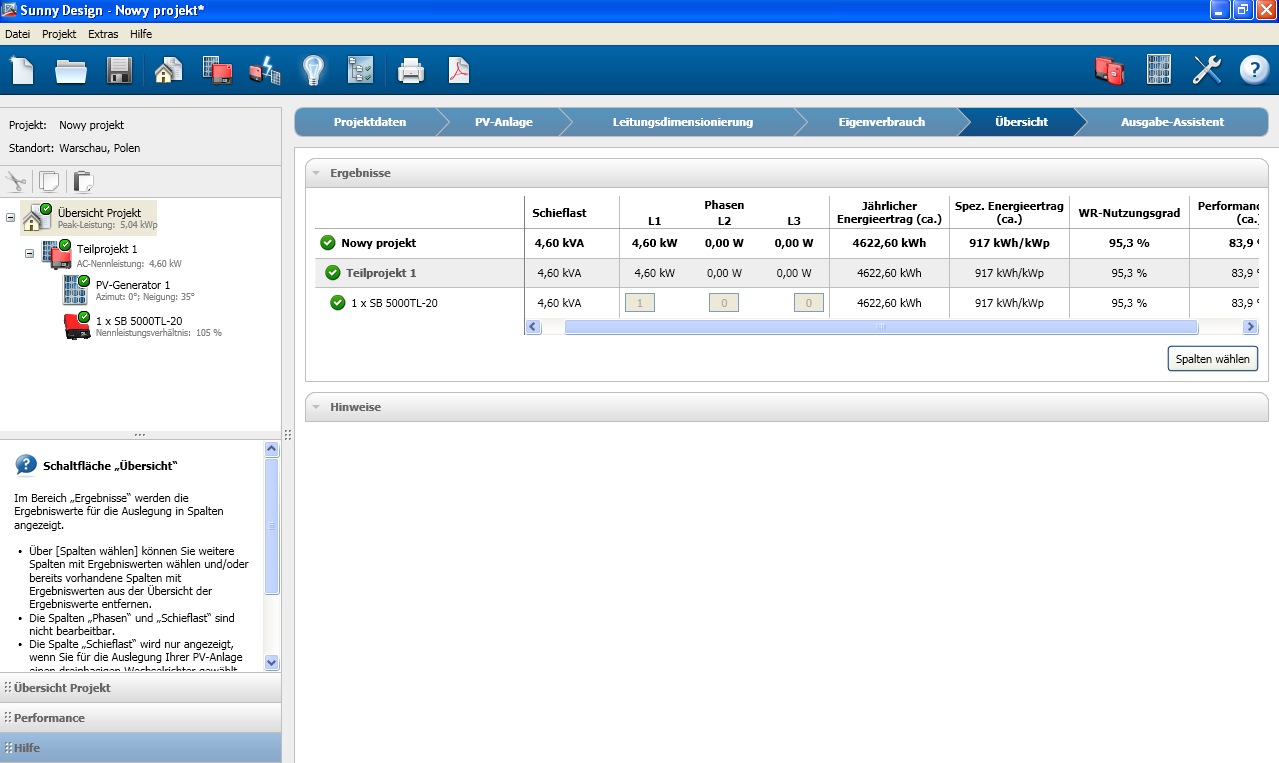The width and height of the screenshot is (1279, 763).
Task: Go to PV-Anlage step
Action: coord(503,122)
